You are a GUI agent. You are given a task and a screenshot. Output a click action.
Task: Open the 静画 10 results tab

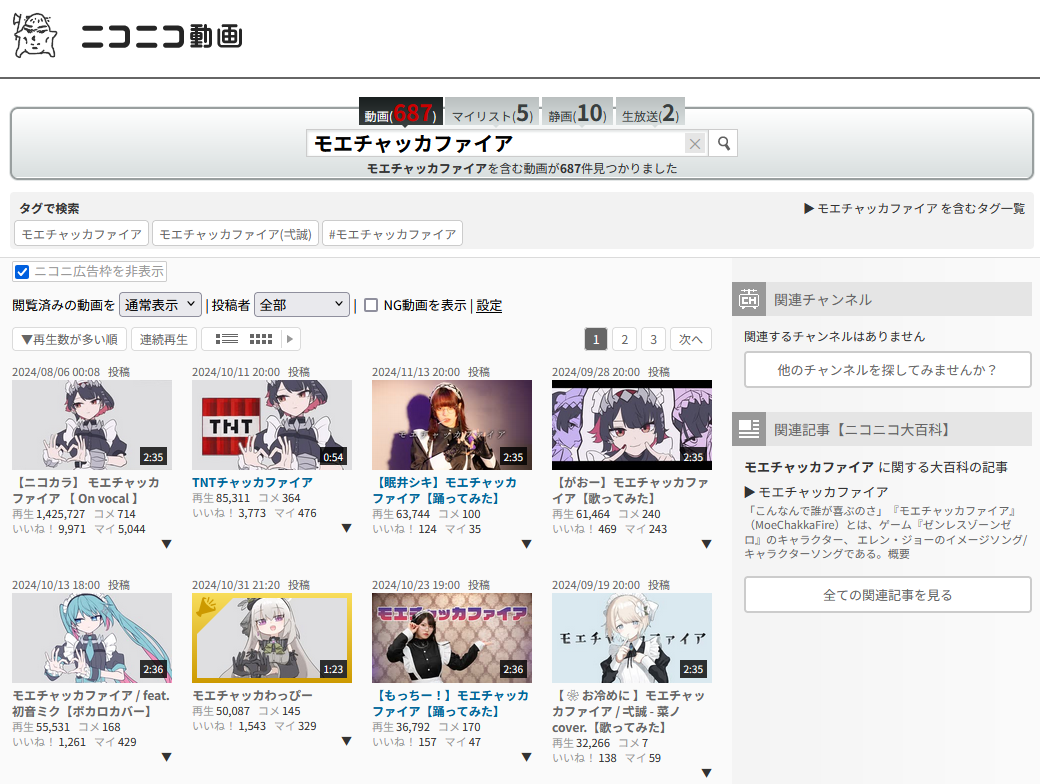[x=577, y=113]
